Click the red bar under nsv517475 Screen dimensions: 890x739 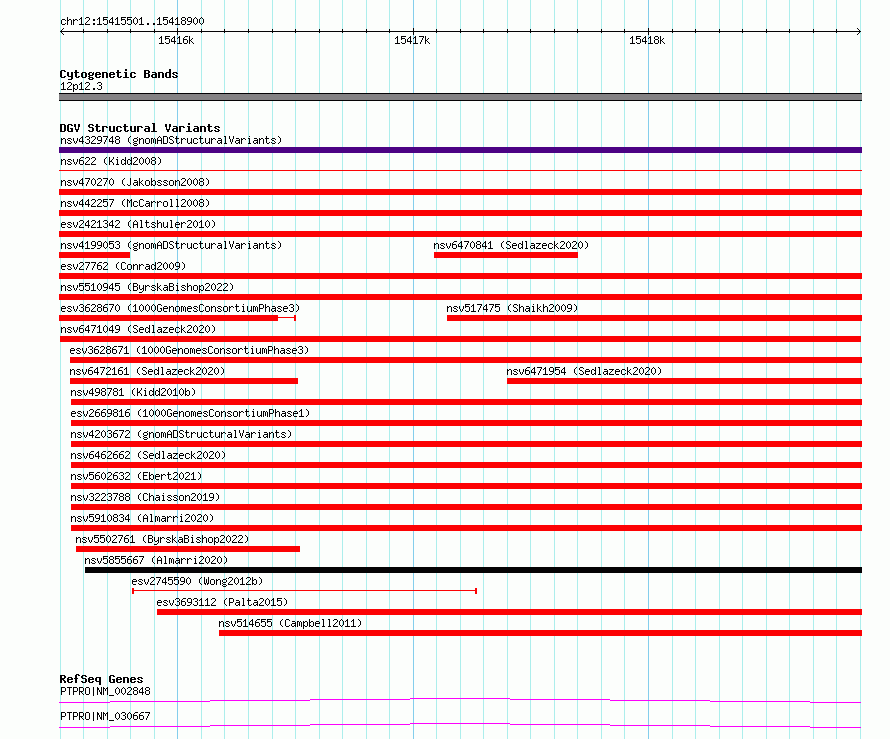(x=654, y=318)
